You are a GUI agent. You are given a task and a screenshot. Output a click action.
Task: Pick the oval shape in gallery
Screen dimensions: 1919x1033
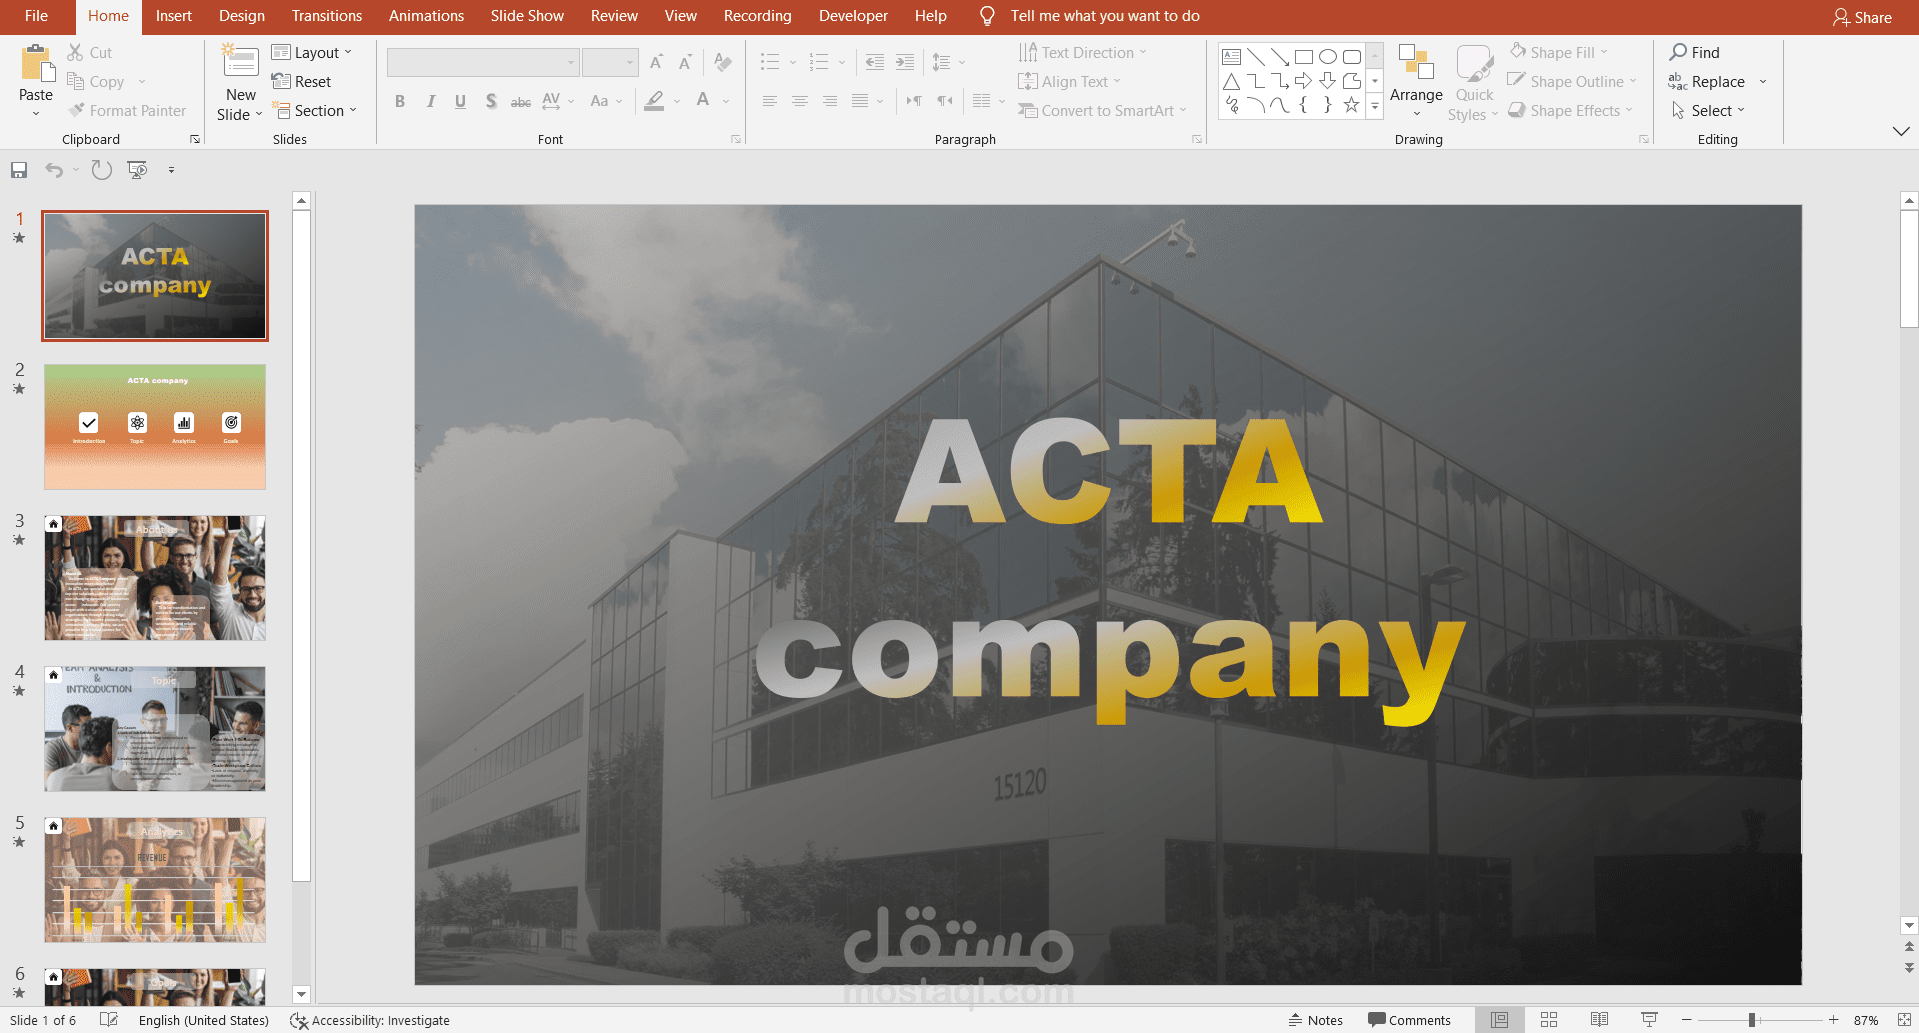[1328, 57]
